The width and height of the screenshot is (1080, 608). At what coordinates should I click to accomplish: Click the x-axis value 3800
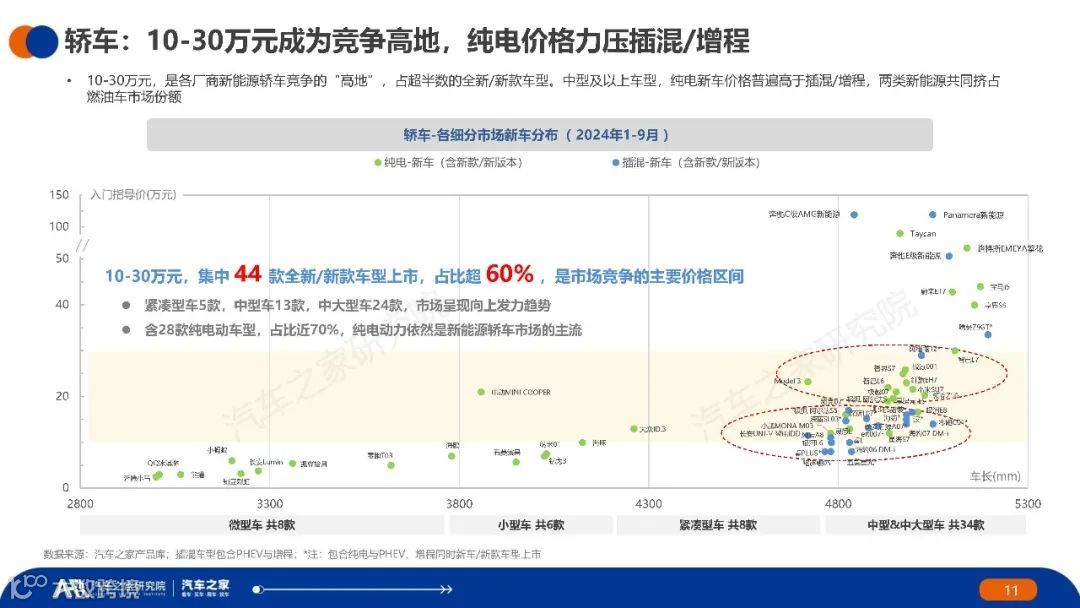[x=459, y=504]
